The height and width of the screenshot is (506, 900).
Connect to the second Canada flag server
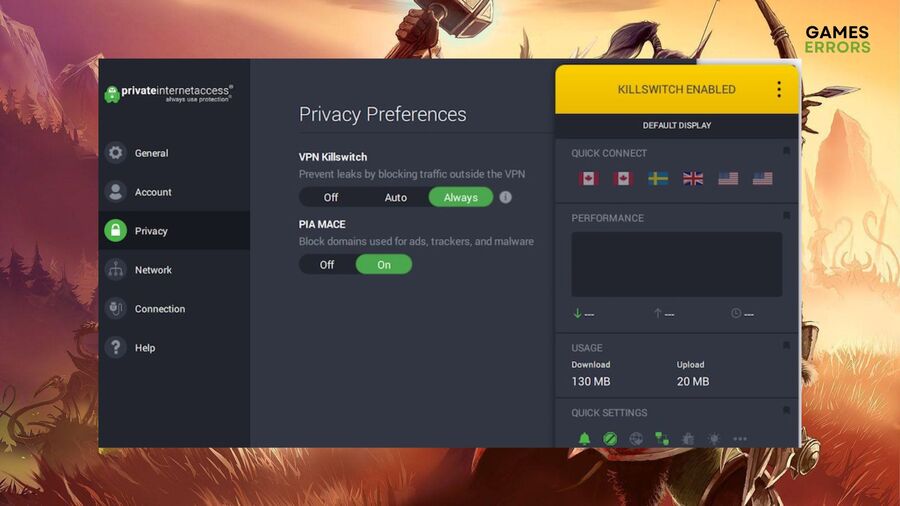click(623, 178)
